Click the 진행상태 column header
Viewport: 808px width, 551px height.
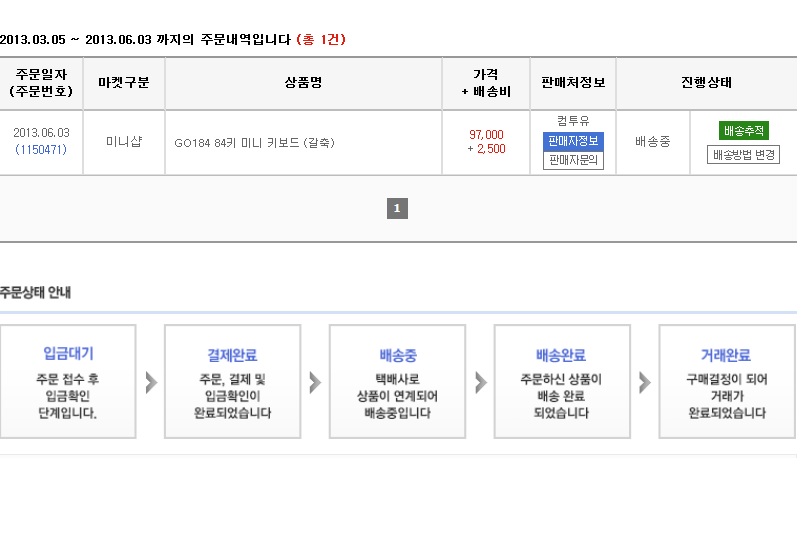706,82
